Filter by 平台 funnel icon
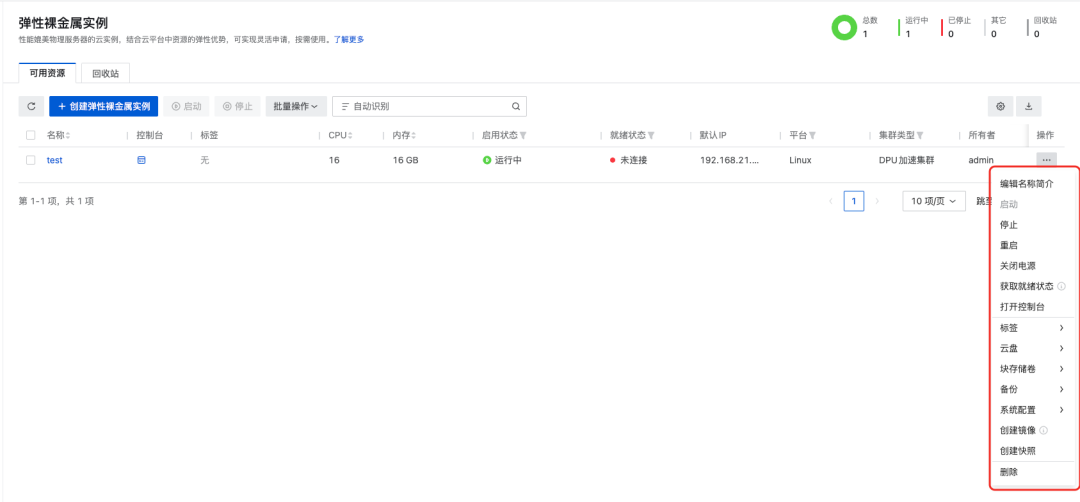Viewport: 1080px width, 502px height. point(813,136)
